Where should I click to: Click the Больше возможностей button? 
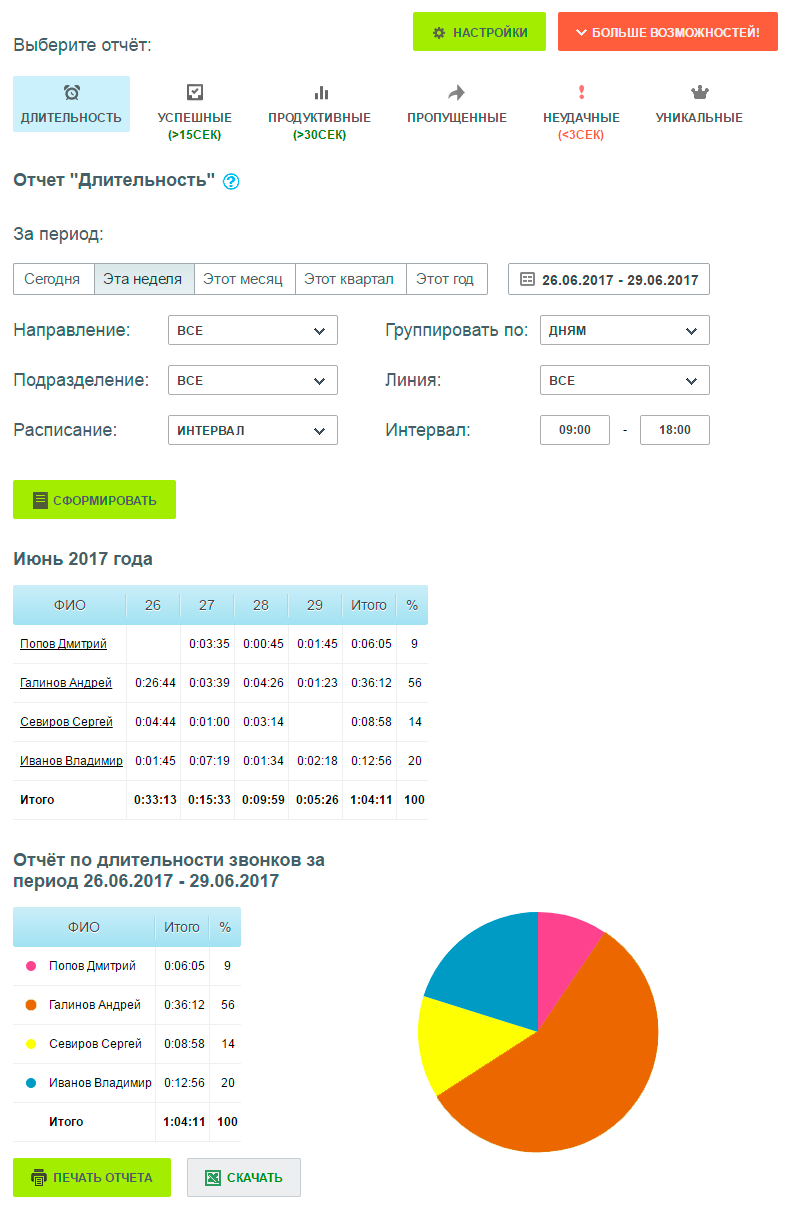click(x=667, y=32)
